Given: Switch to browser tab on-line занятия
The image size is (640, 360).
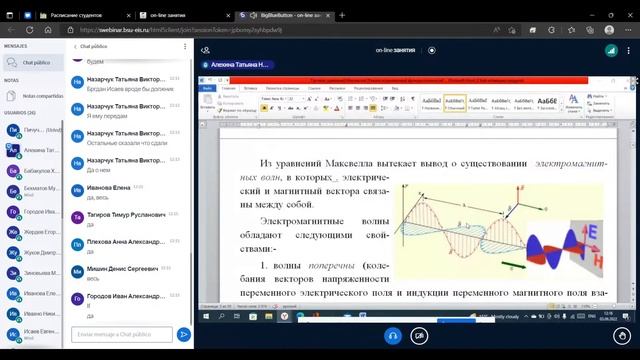Looking at the screenshot, I should [186, 16].
